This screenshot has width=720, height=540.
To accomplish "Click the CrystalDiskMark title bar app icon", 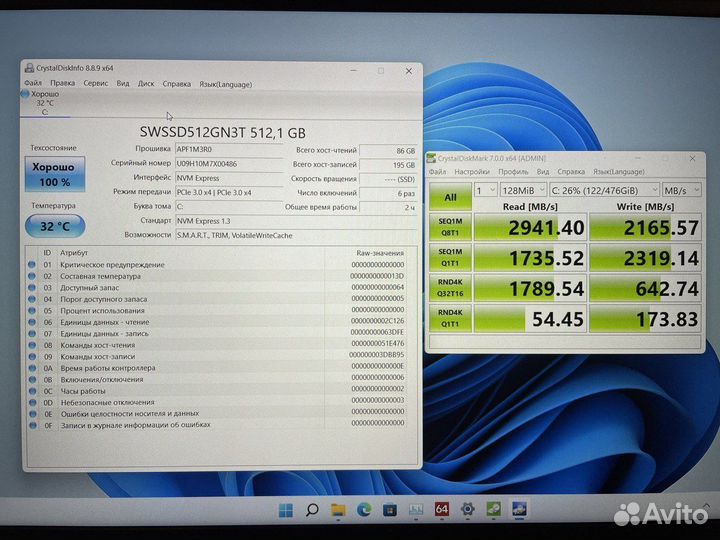I will [x=431, y=158].
